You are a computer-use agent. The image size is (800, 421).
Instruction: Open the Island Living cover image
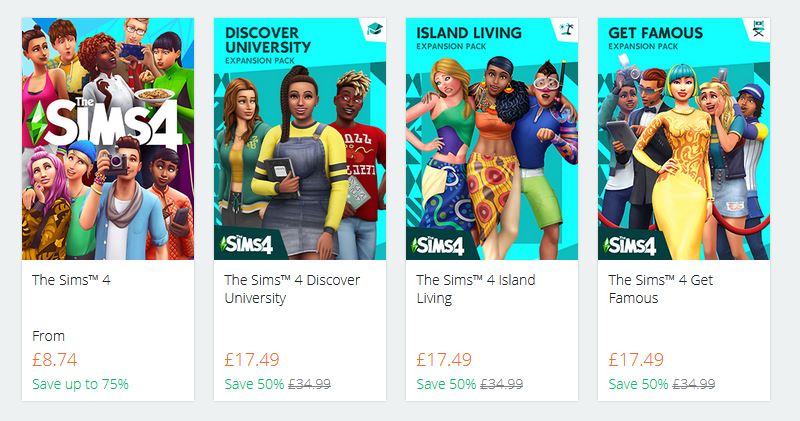[492, 139]
